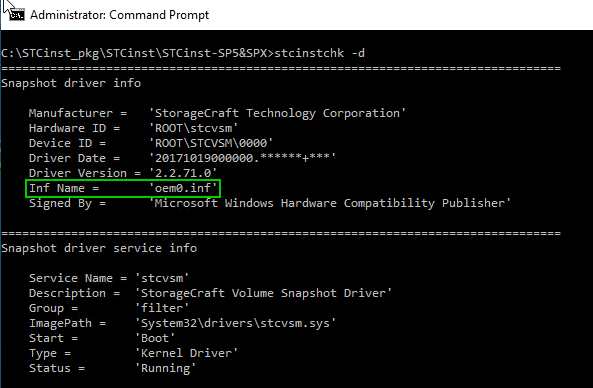Select the Driver Version value '2.2.71.0'
The height and width of the screenshot is (388, 593).
[x=183, y=173]
